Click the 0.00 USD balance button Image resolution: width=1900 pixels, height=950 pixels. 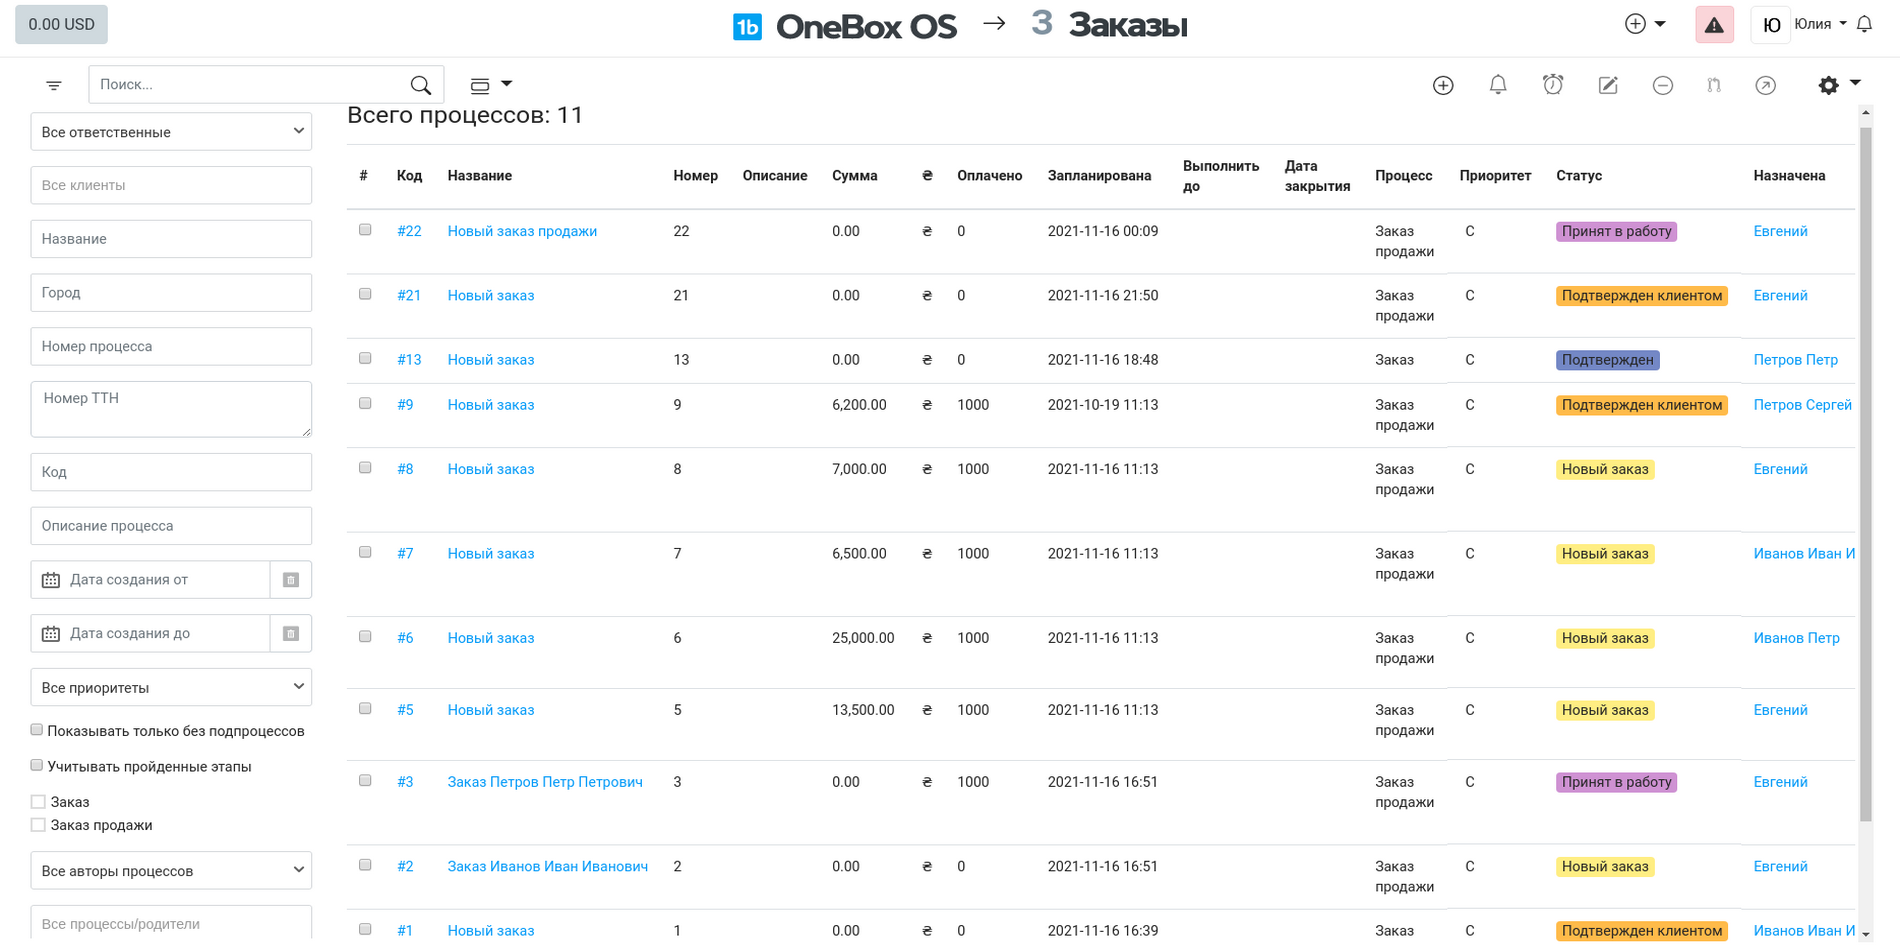[x=61, y=24]
